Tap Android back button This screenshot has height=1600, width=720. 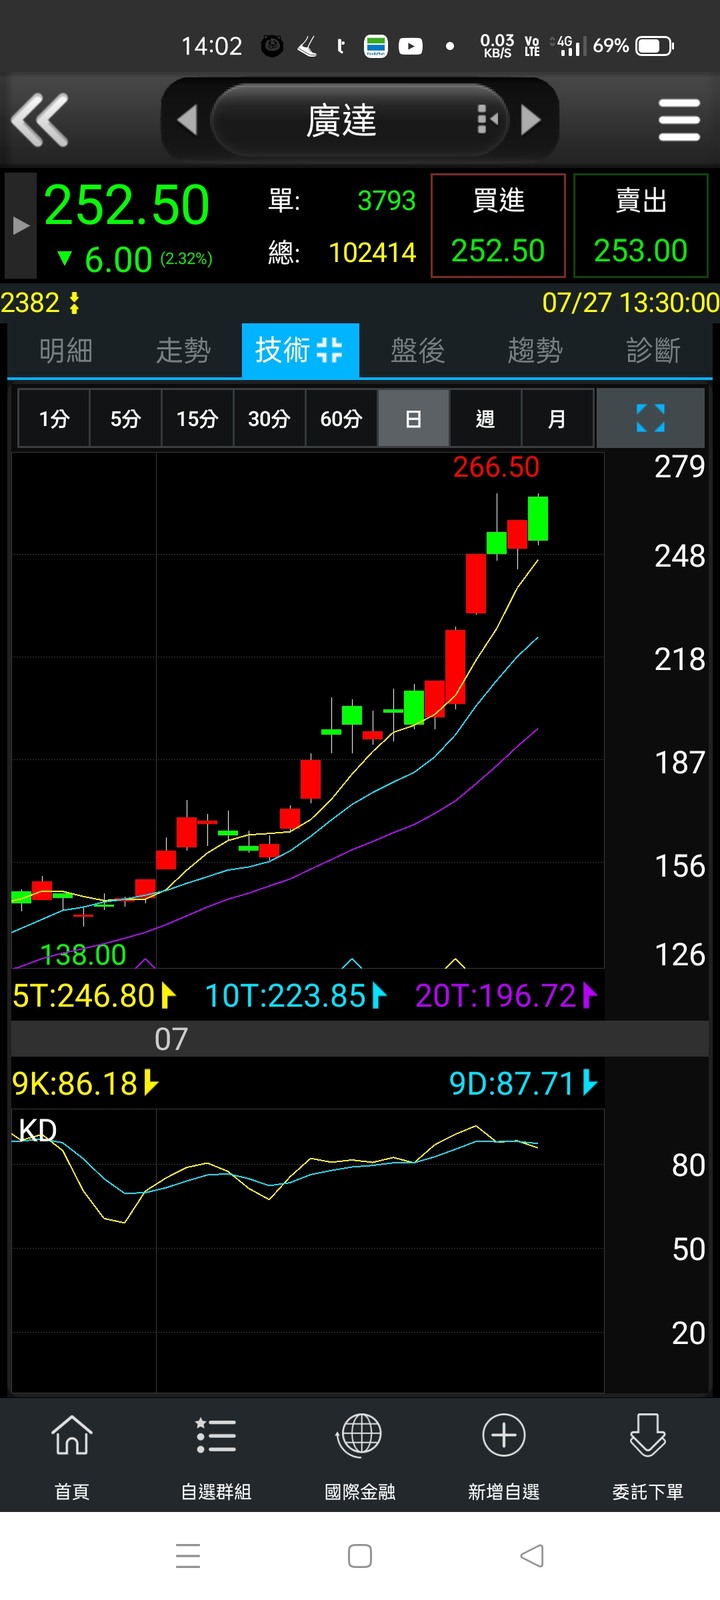(x=532, y=1556)
